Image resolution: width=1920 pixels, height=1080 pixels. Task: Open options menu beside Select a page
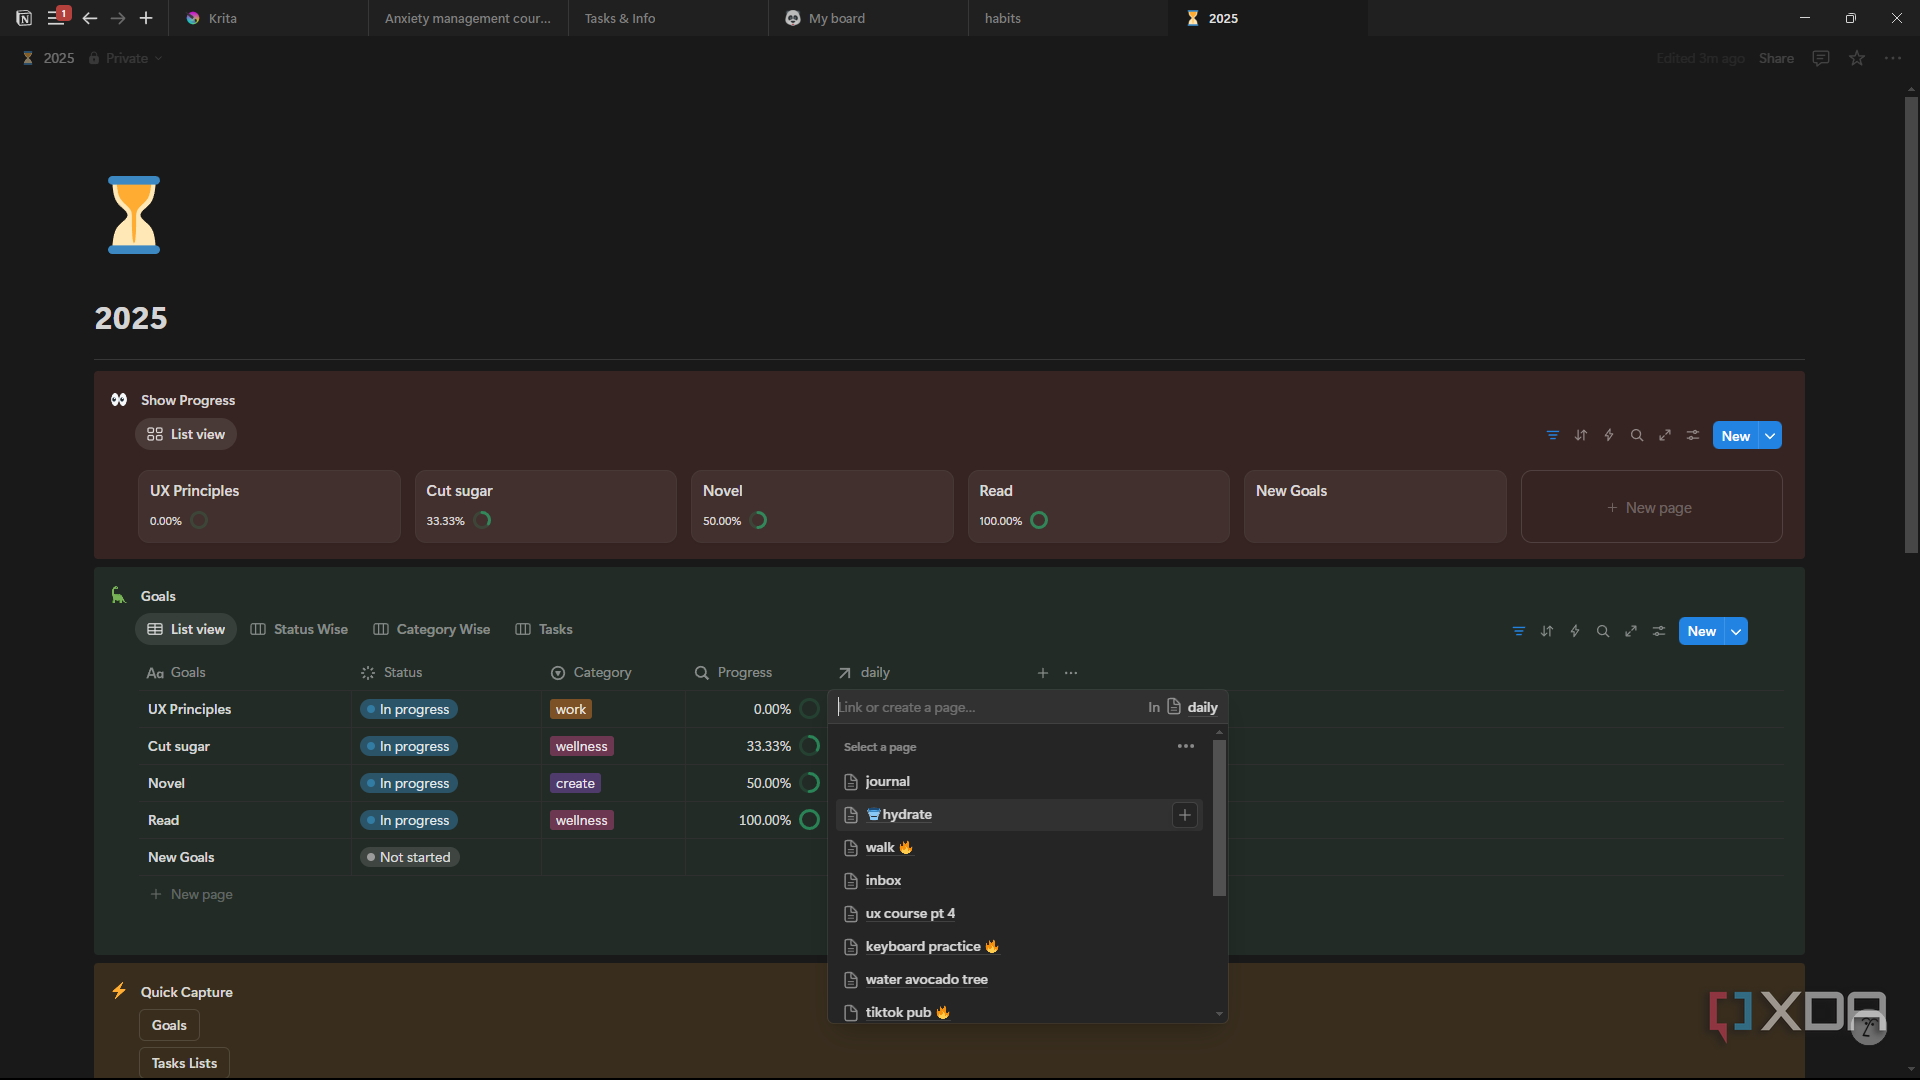coord(1186,746)
